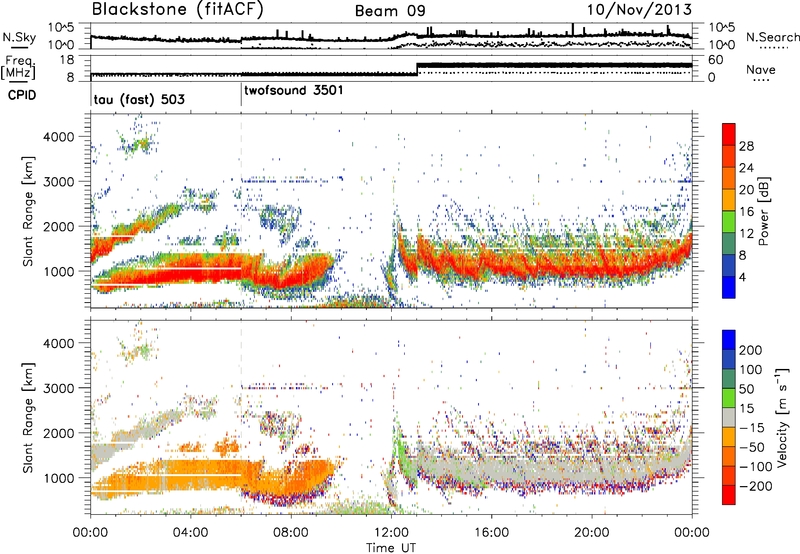The height and width of the screenshot is (554, 800).
Task: Click the 'Blackstone (fitACF)' plot title
Action: 177,9
